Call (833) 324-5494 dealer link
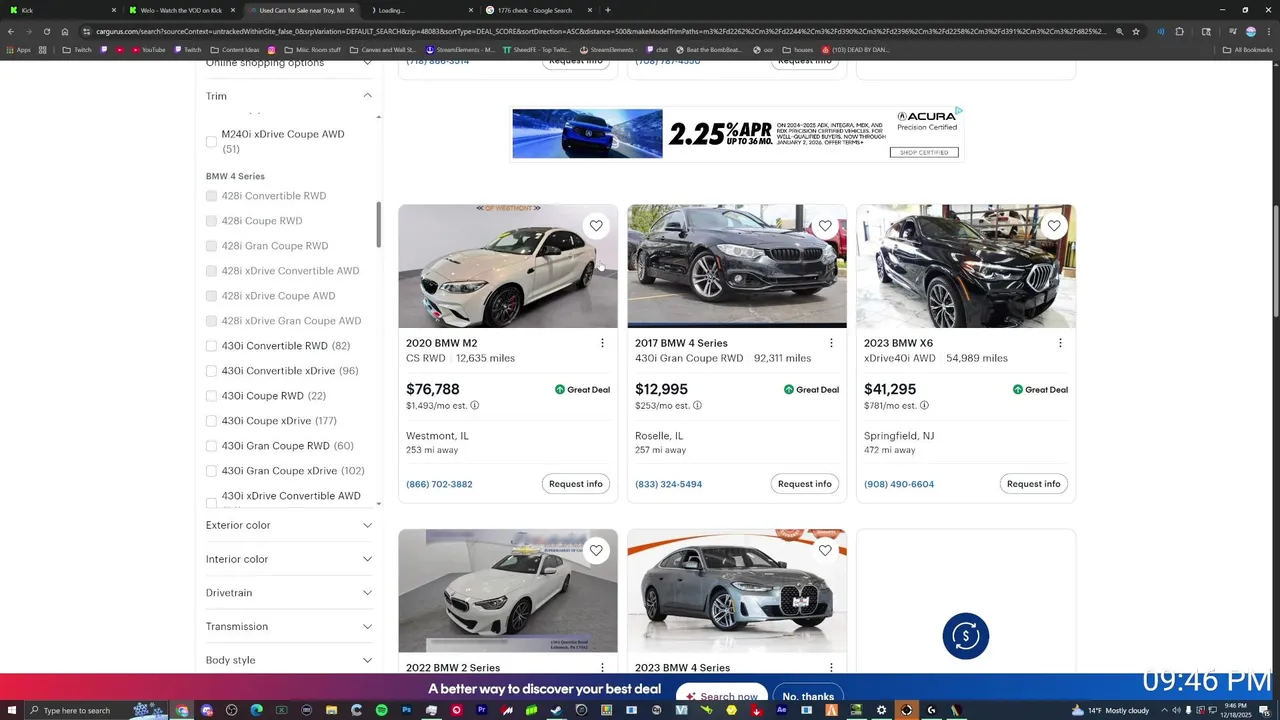 tap(668, 484)
